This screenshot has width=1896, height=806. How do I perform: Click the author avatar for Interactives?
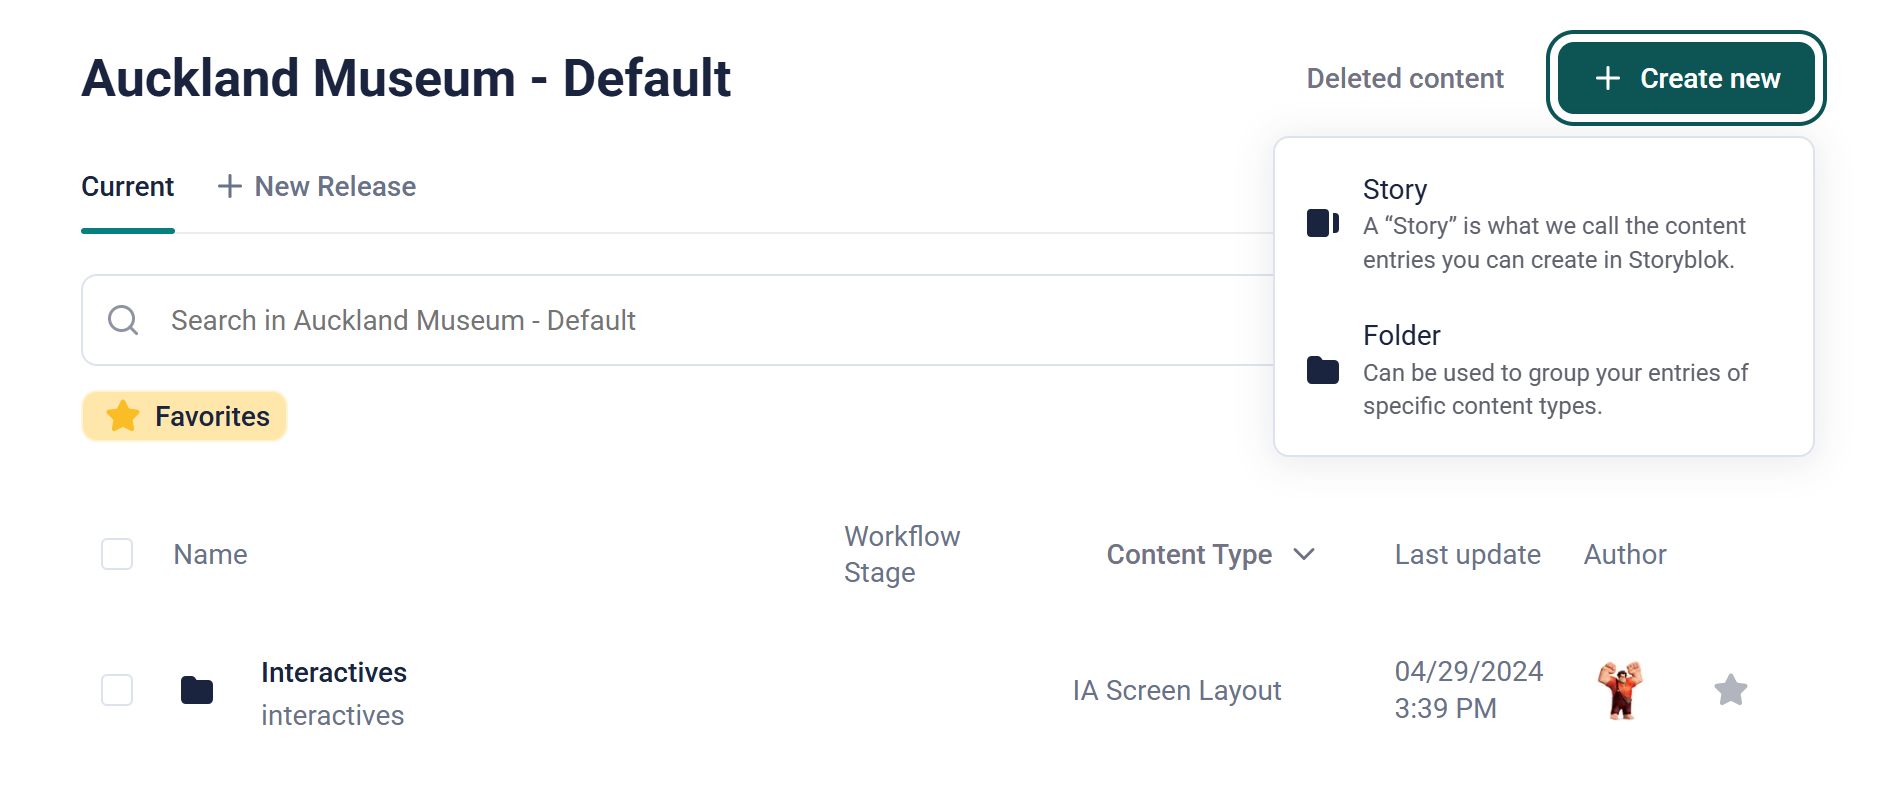point(1620,690)
